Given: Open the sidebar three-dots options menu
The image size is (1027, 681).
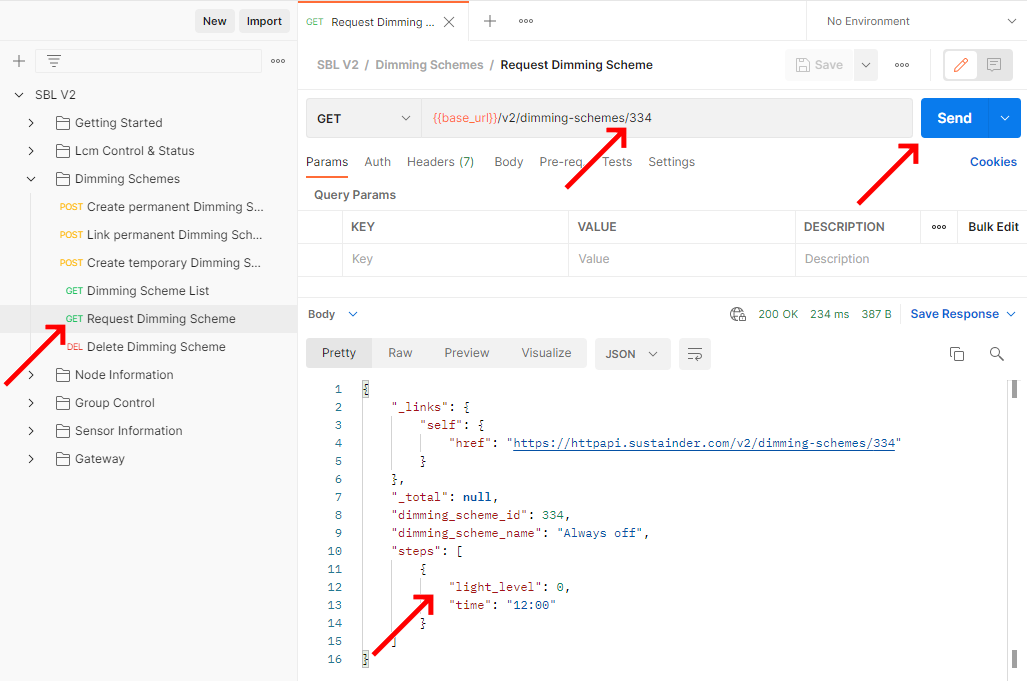Looking at the screenshot, I should click(278, 61).
